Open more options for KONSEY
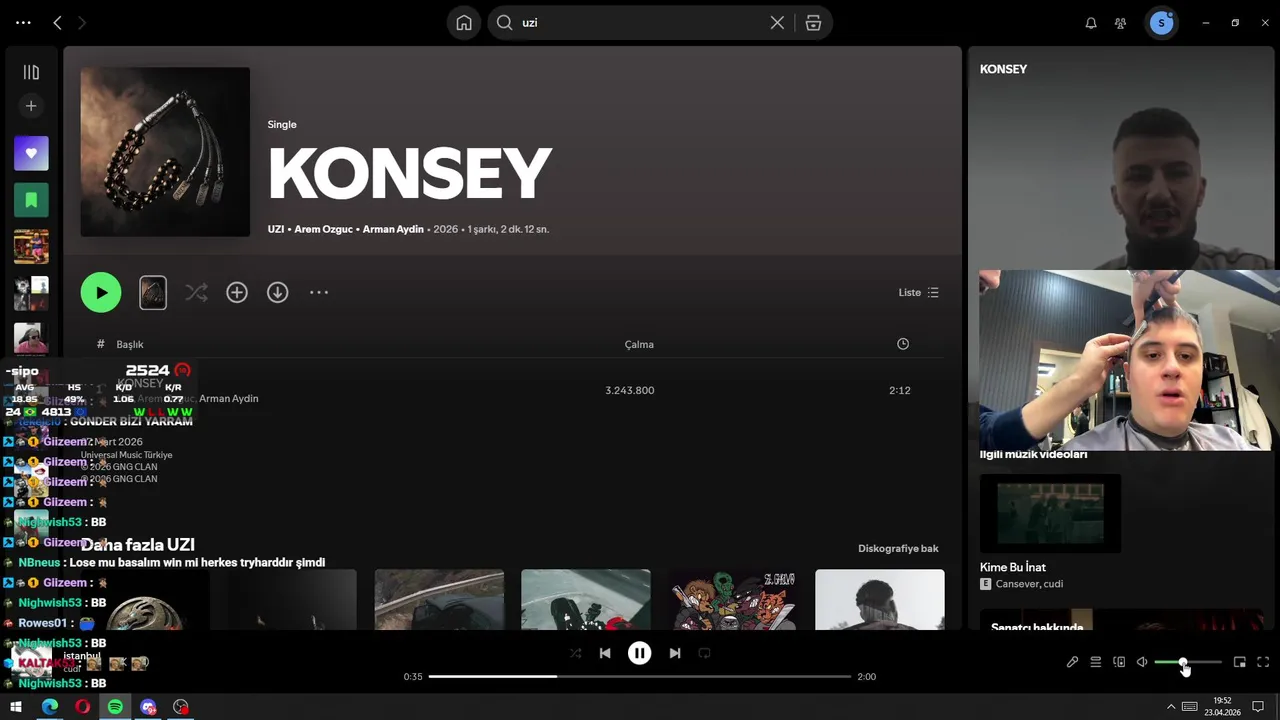 pos(319,292)
